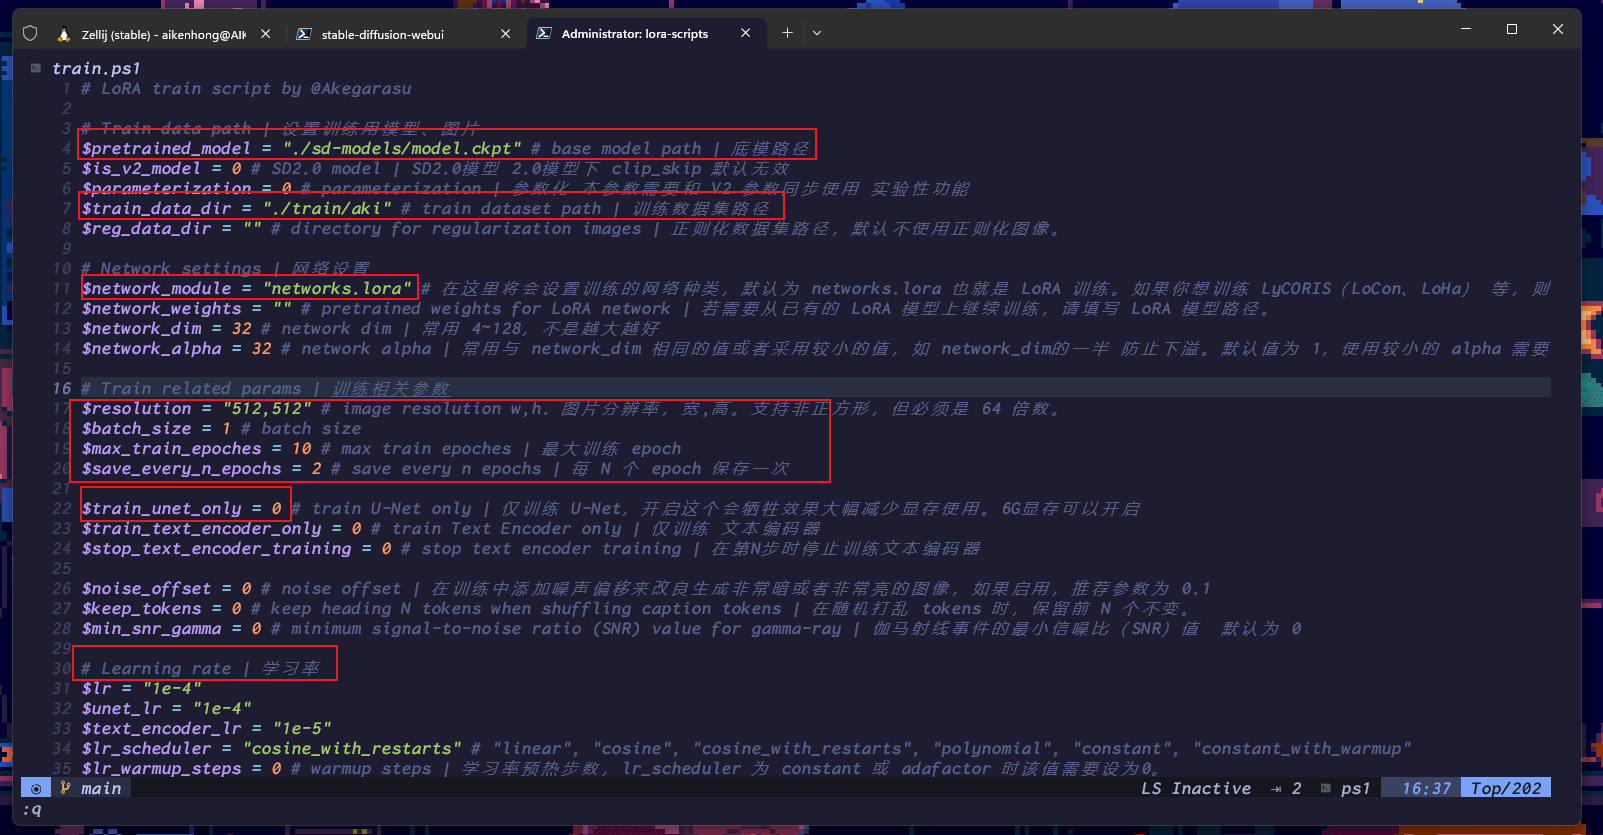Close the Windows Terminal window
This screenshot has width=1603, height=835.
tap(1558, 30)
